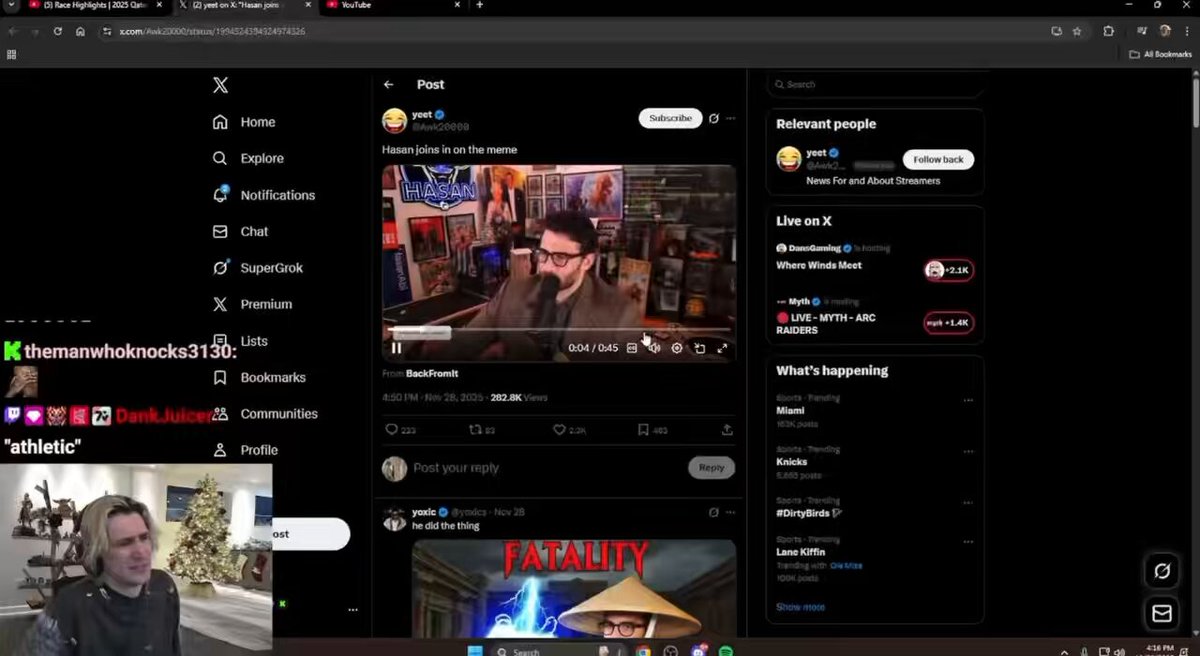Screen dimensions: 1200x656
Task: Bookmark yeet's post
Action: coord(643,430)
